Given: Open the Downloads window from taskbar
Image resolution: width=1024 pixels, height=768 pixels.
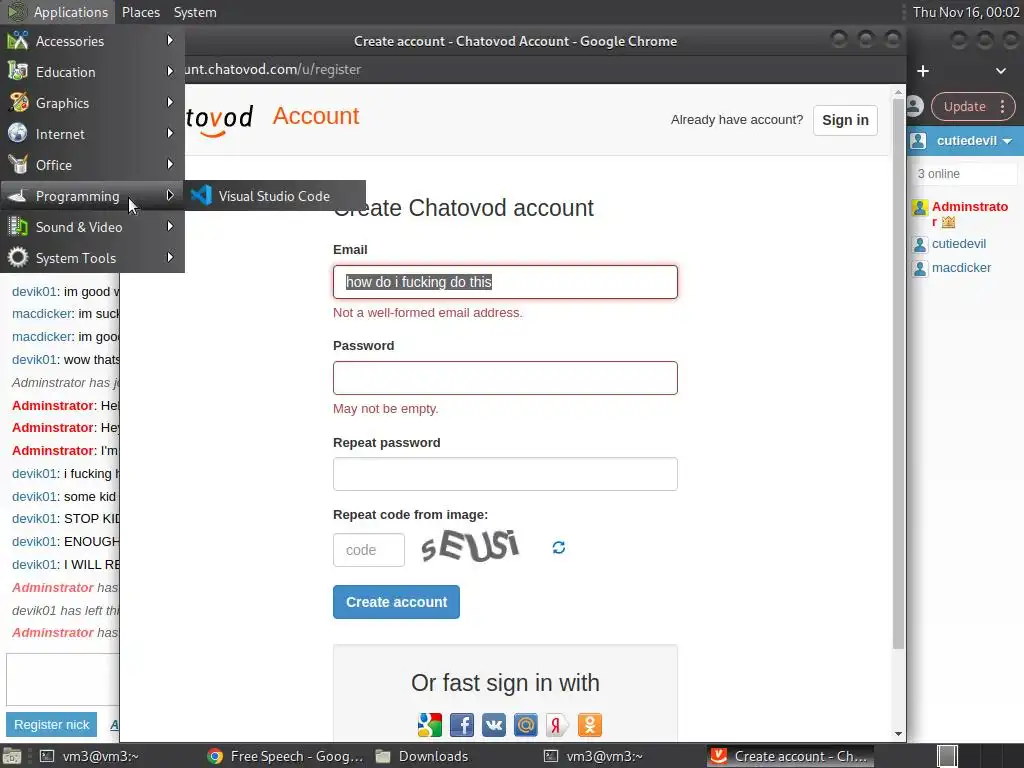Looking at the screenshot, I should coord(423,756).
